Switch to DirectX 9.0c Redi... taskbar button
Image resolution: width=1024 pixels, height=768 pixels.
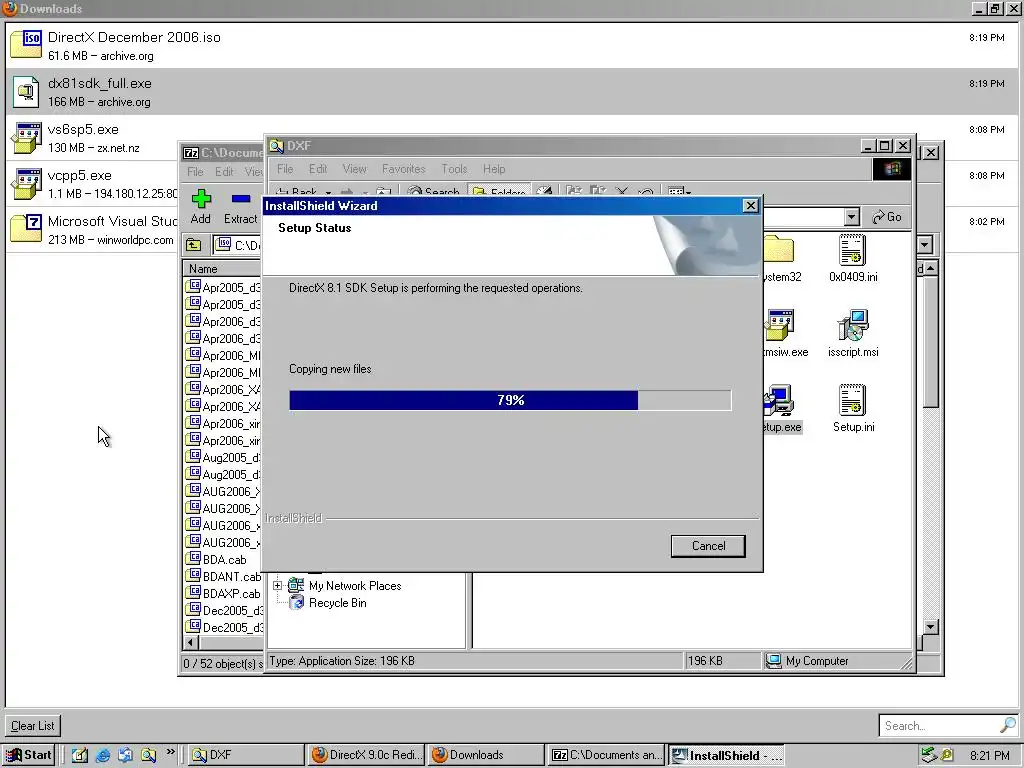pyautogui.click(x=366, y=755)
